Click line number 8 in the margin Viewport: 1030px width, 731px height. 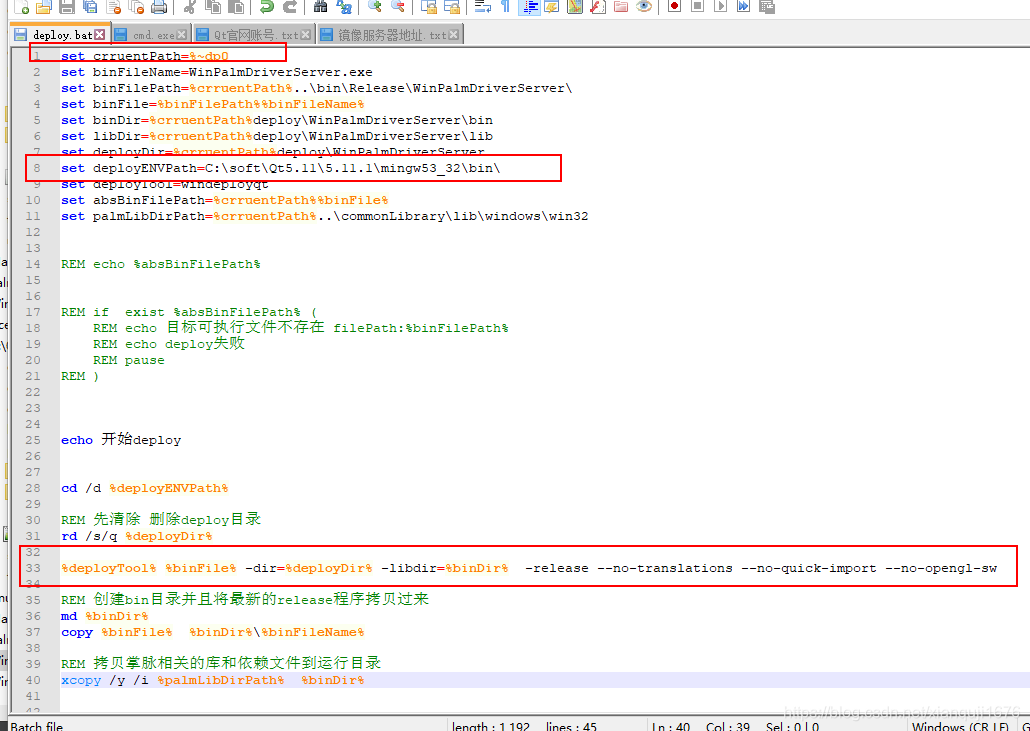[37, 168]
